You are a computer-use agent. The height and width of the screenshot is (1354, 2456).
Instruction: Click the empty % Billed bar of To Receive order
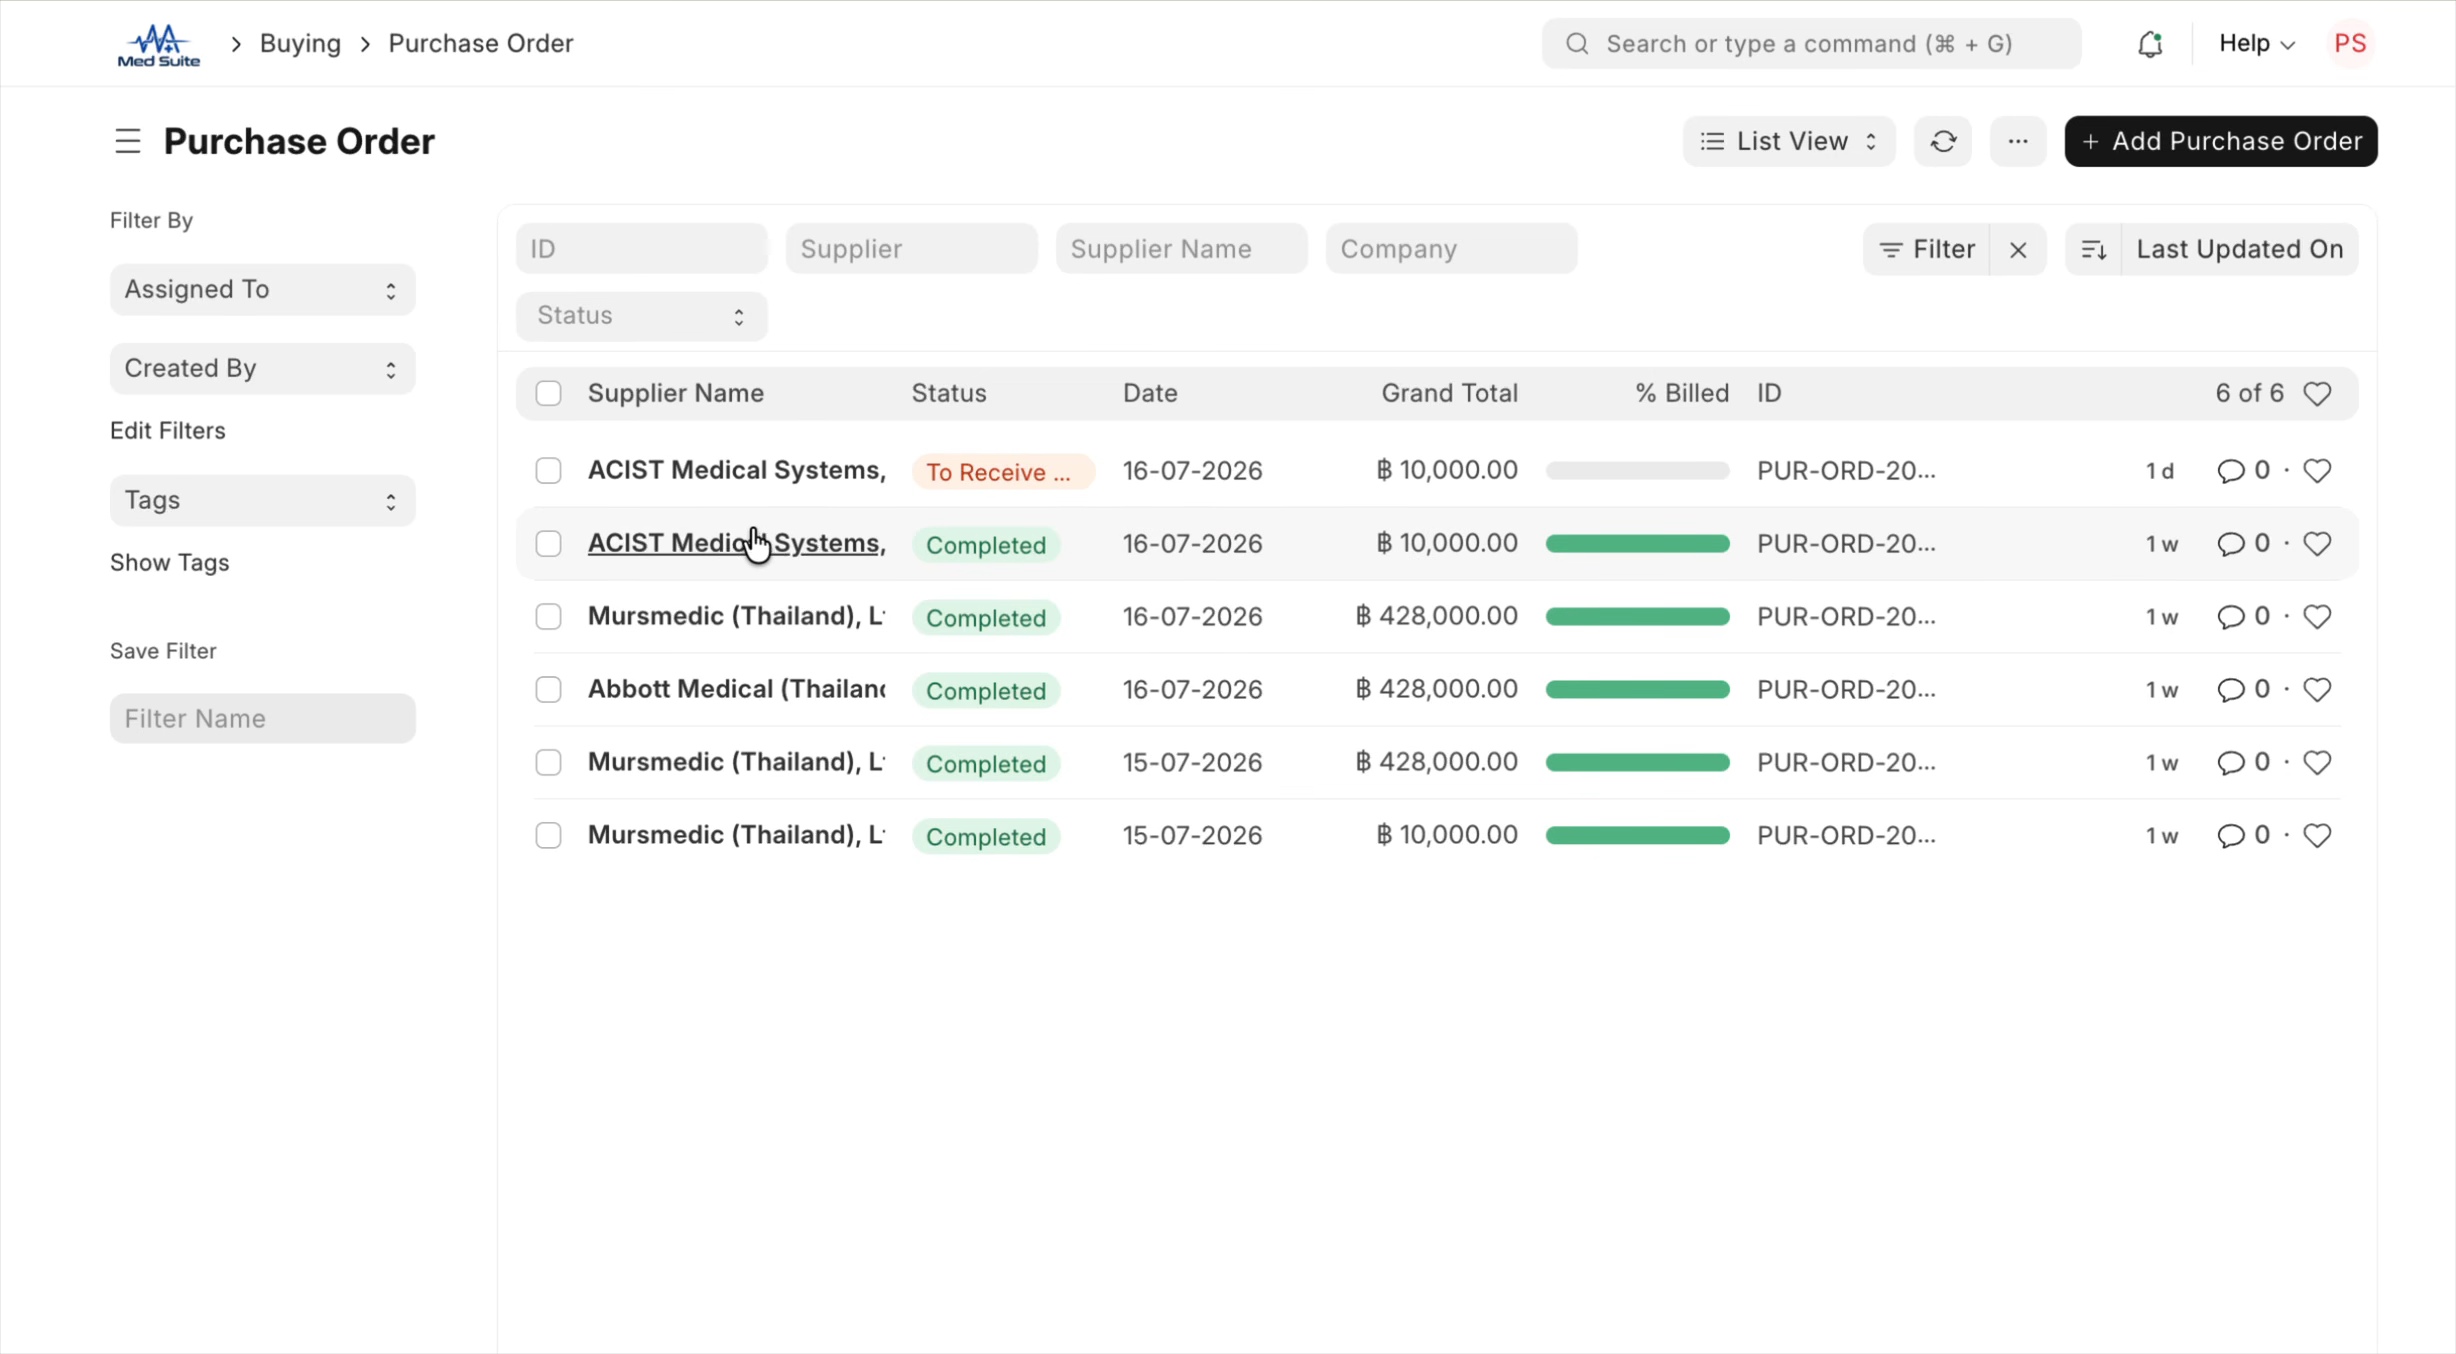coord(1637,471)
